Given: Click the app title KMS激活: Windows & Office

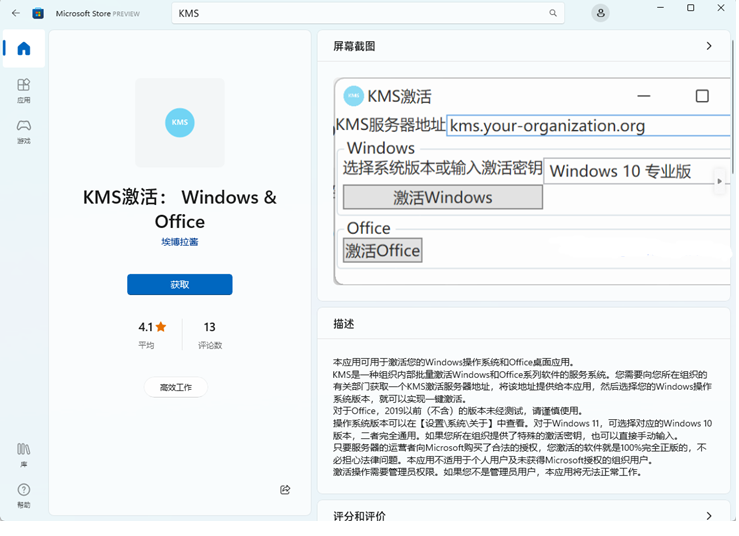Looking at the screenshot, I should [180, 209].
